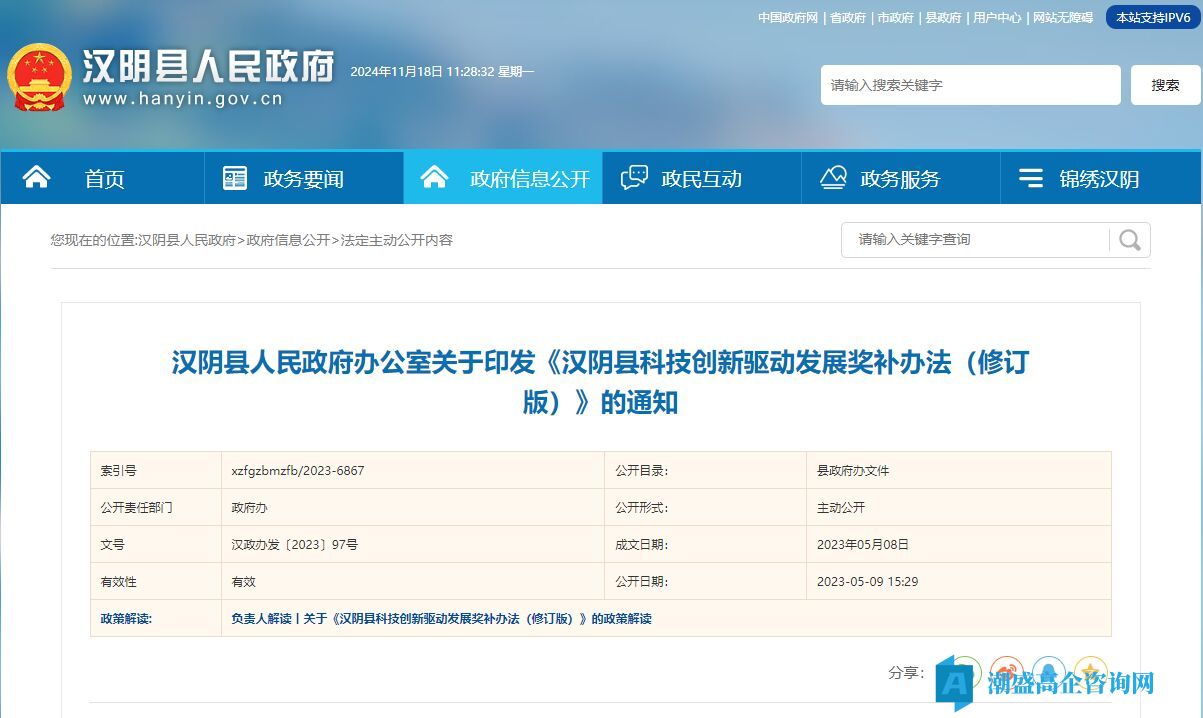Open the 用户中心 link

coord(997,18)
